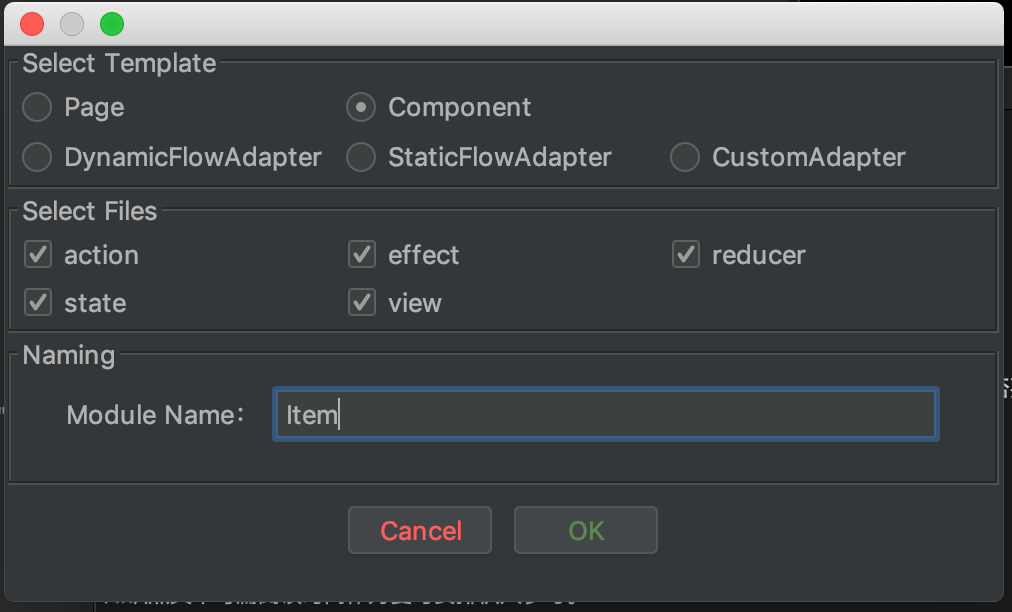This screenshot has height=612, width=1012.
Task: Pick the StaticFlowAdapter radio button
Action: [361, 157]
